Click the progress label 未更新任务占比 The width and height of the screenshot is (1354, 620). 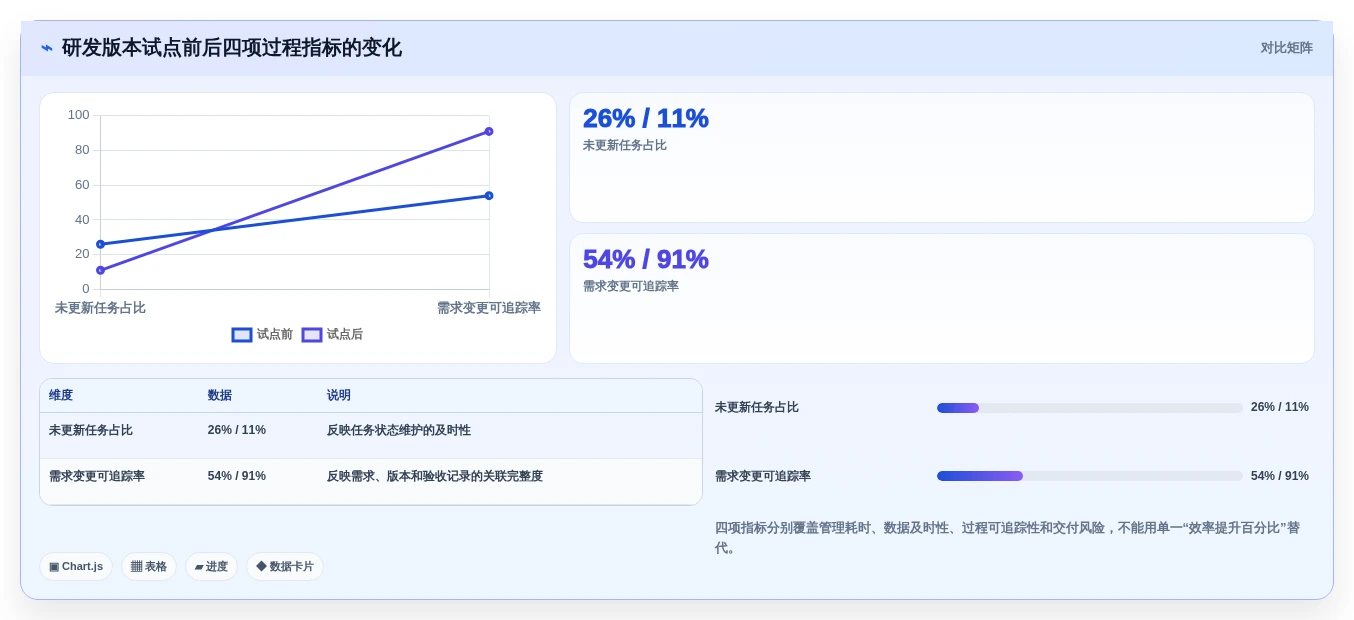click(757, 407)
